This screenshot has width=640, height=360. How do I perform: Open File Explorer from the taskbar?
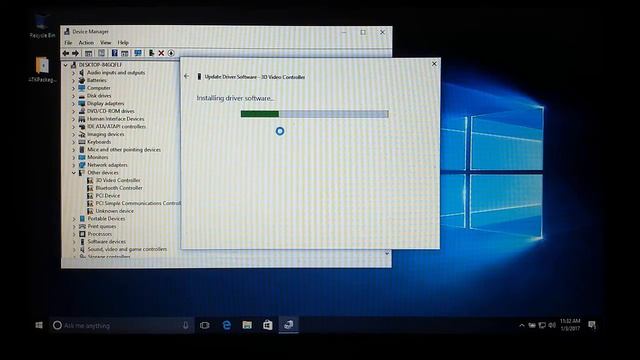(247, 325)
